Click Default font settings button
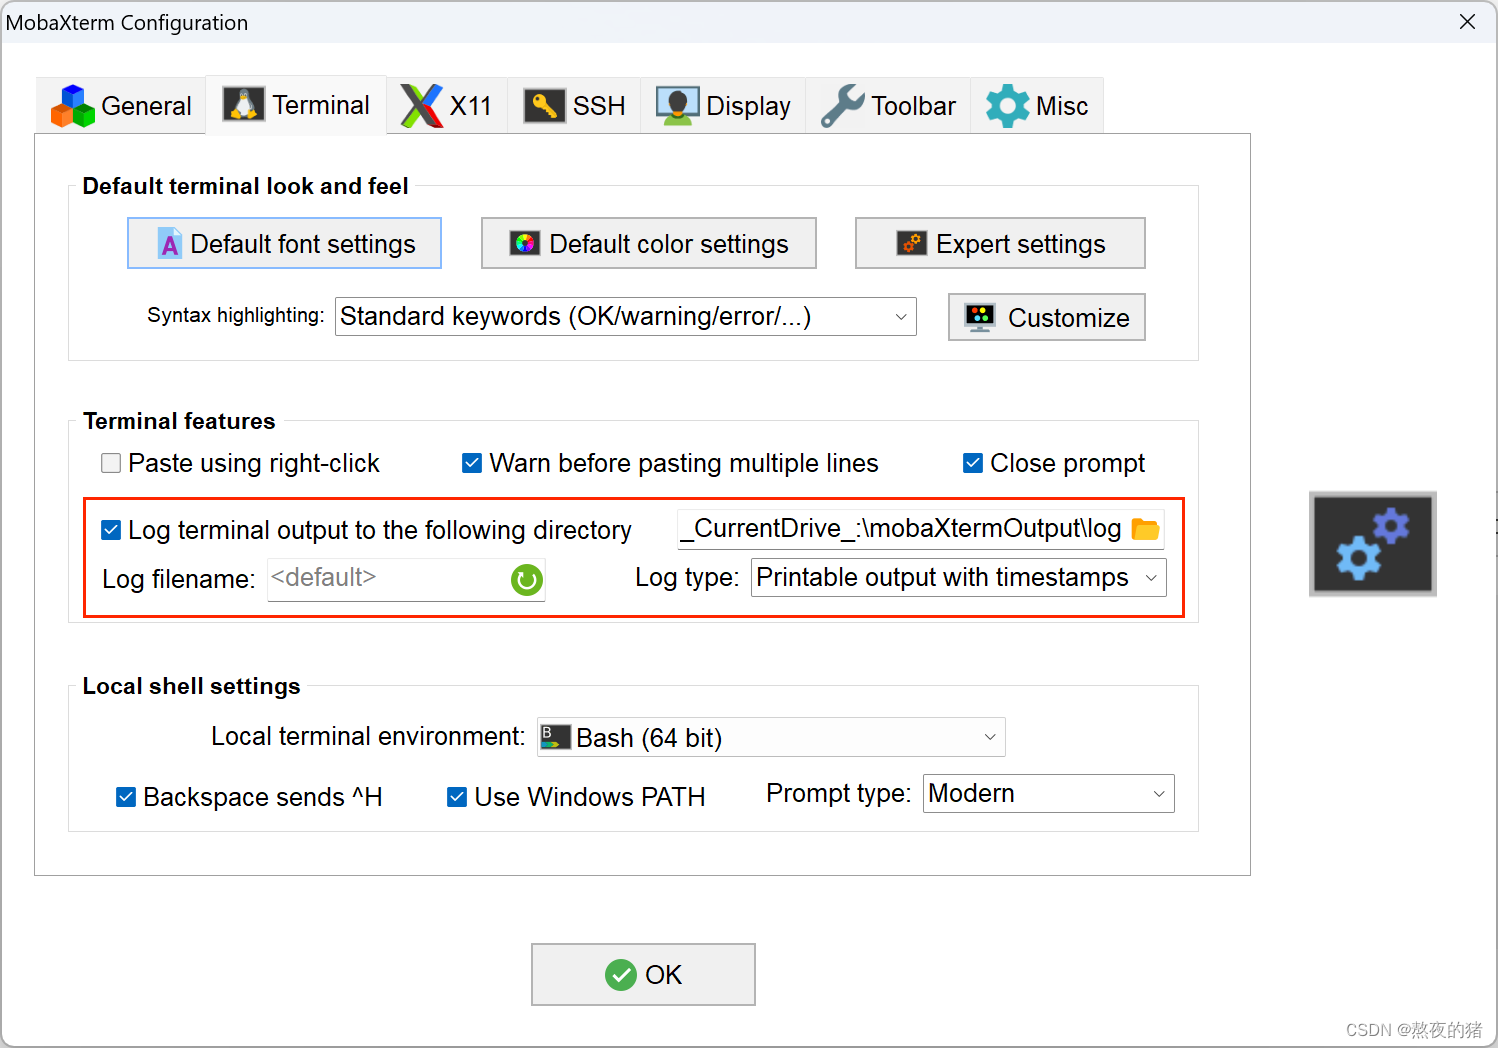Image resolution: width=1498 pixels, height=1048 pixels. [284, 243]
